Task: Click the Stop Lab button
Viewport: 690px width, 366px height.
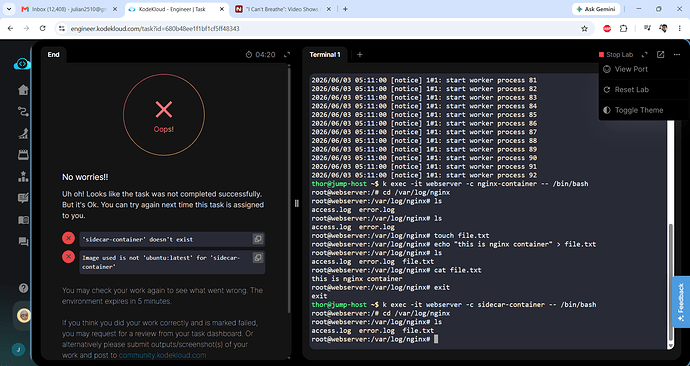Action: pos(616,55)
